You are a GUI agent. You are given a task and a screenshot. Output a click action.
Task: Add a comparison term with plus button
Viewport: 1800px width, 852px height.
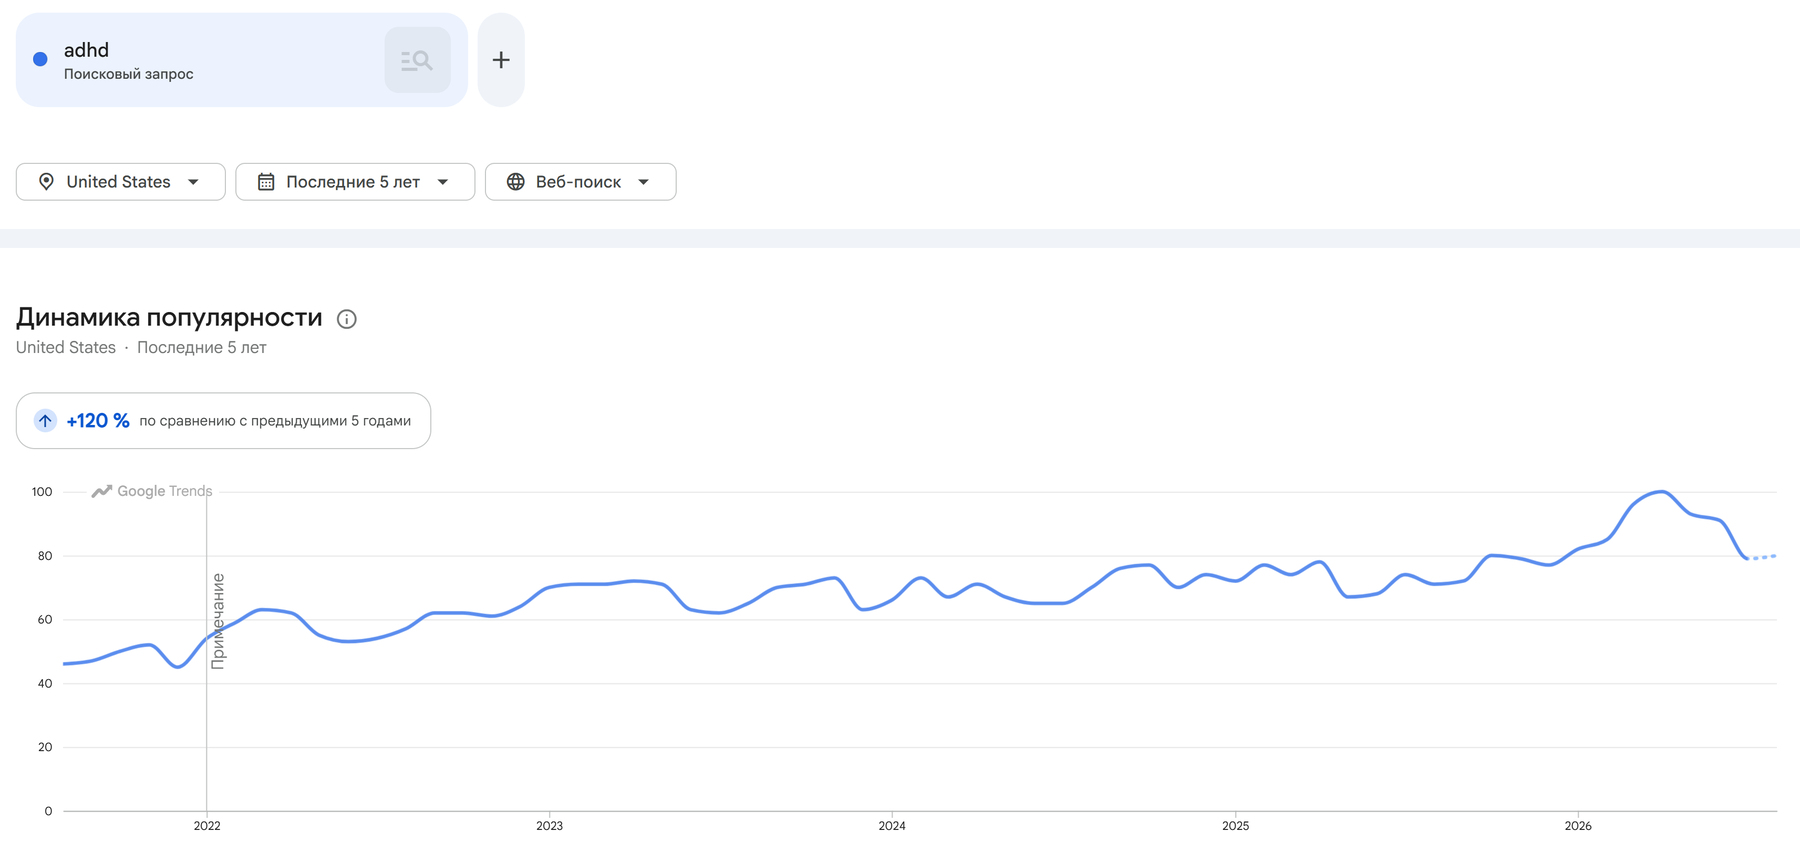pyautogui.click(x=501, y=60)
